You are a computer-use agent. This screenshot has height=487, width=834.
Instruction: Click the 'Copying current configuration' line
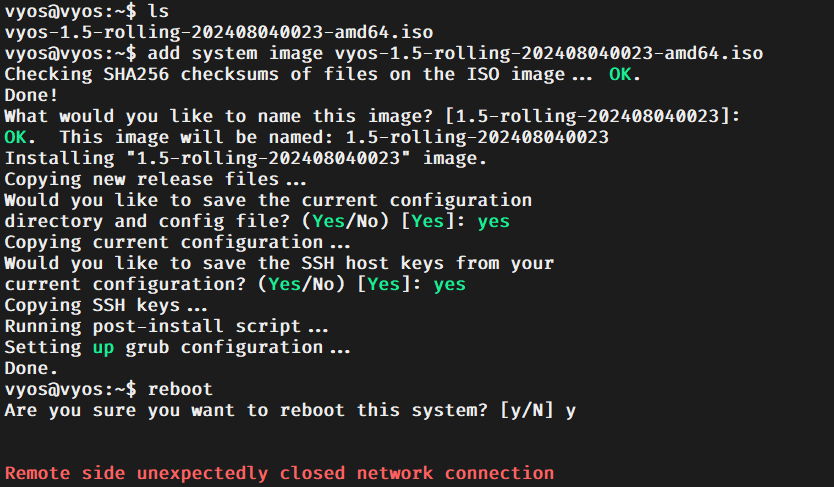point(177,242)
